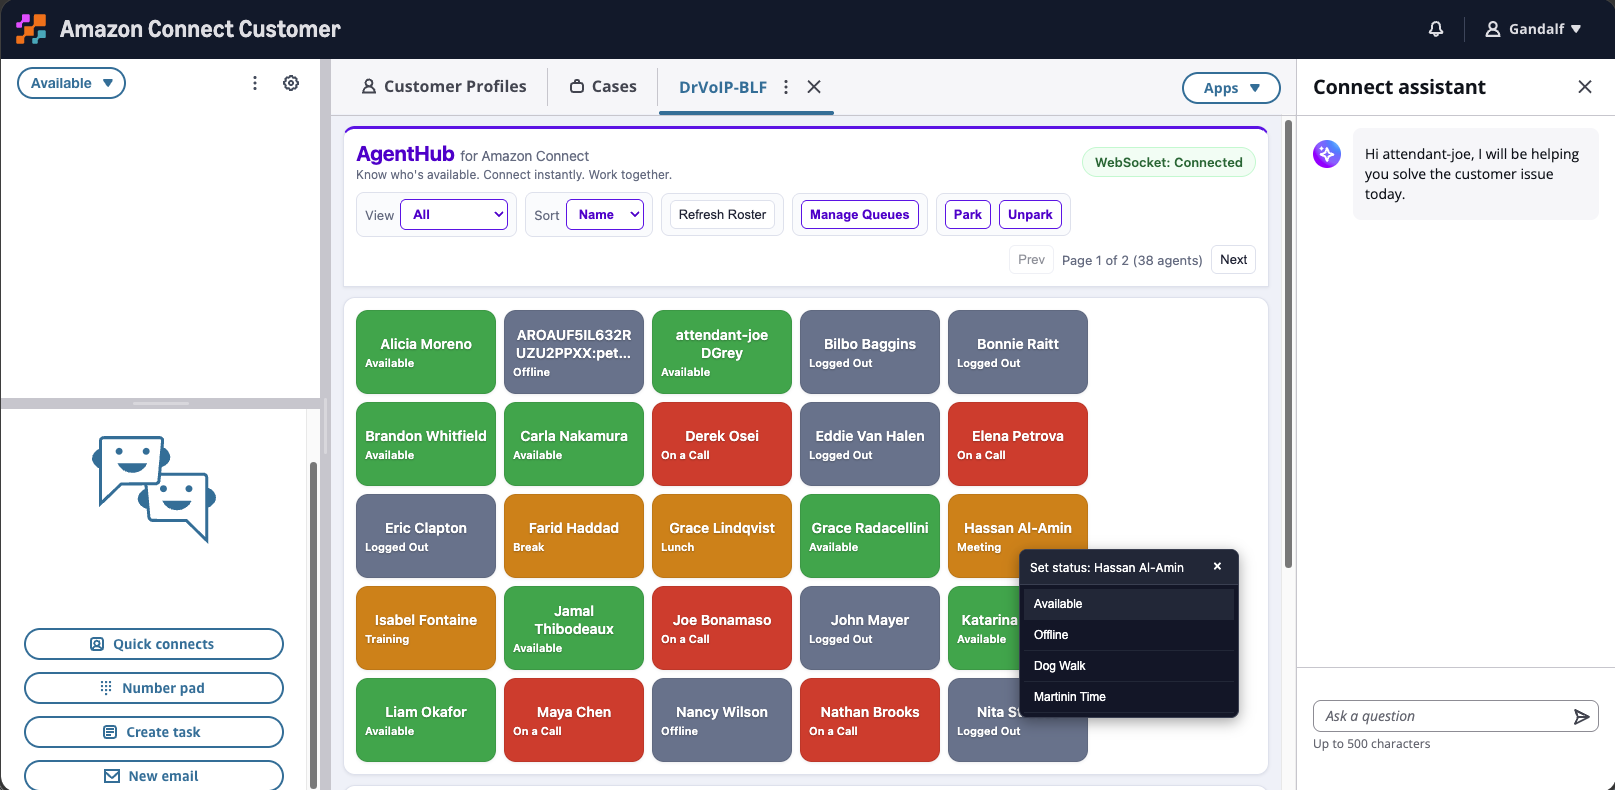Click the Create task button
The height and width of the screenshot is (790, 1615).
[154, 732]
